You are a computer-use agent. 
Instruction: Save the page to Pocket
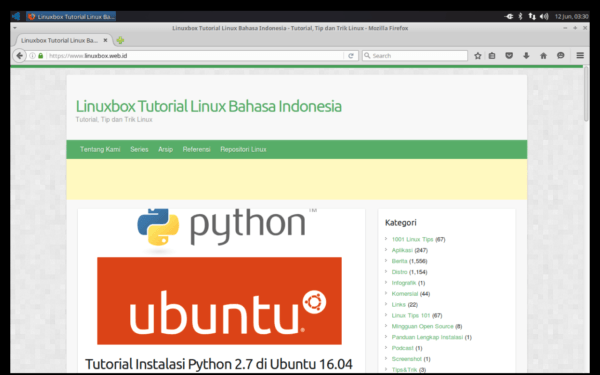tap(509, 56)
